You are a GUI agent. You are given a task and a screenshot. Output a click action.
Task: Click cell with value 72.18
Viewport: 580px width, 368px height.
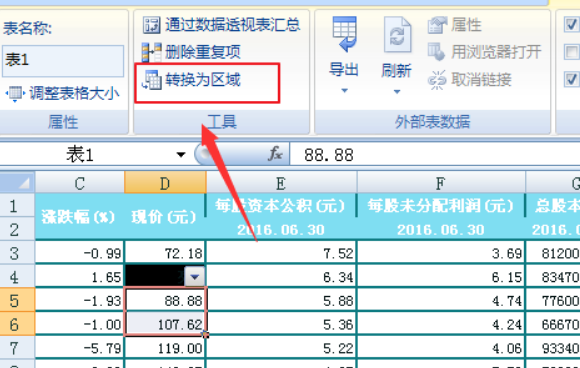165,253
